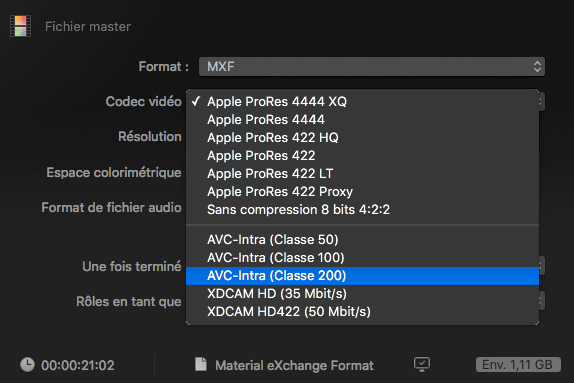Select plain Apple ProRes 422 entry
Image resolution: width=574 pixels, height=383 pixels.
tap(362, 155)
